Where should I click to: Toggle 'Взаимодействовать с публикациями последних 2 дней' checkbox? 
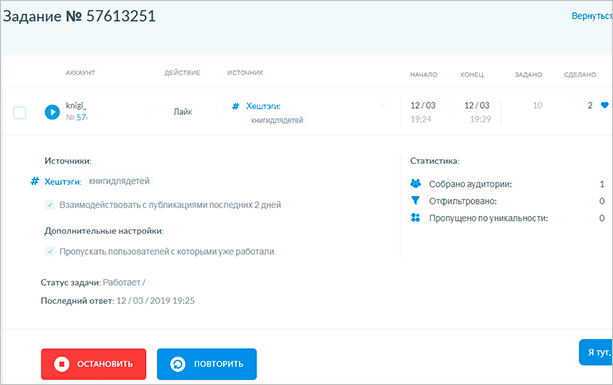point(50,204)
